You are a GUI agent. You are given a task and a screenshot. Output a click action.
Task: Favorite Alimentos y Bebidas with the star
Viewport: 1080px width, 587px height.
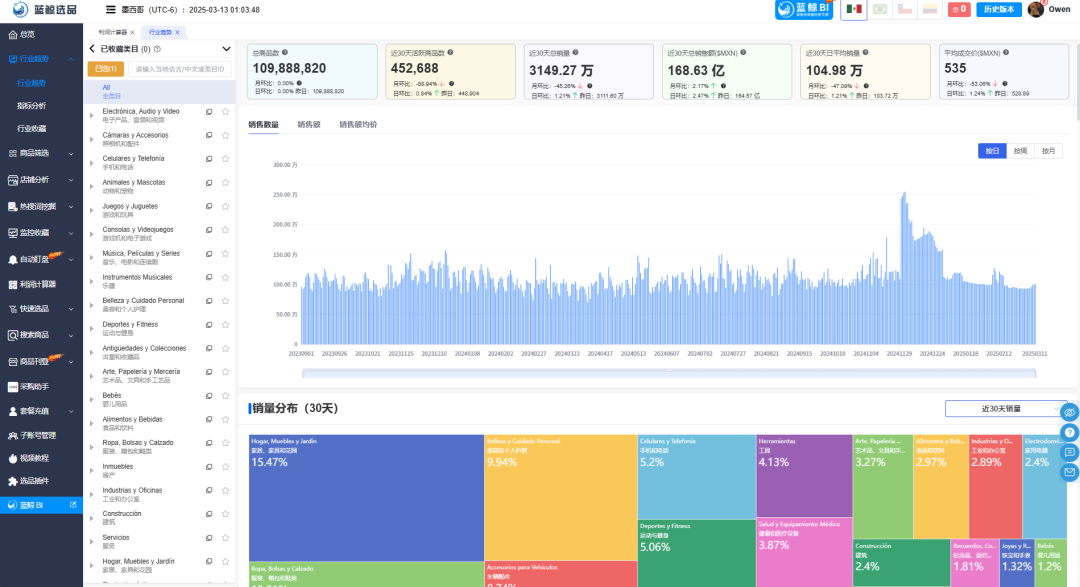[225, 420]
